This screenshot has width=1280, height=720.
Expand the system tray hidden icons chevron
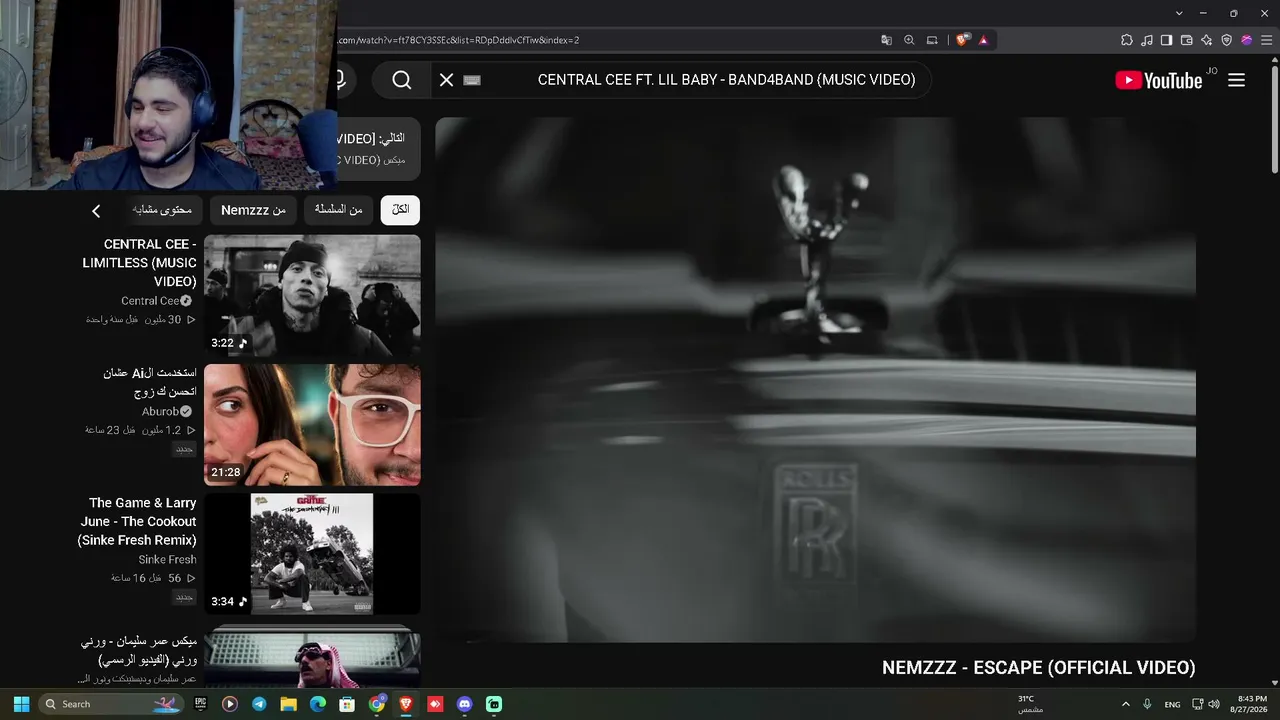point(1126,704)
